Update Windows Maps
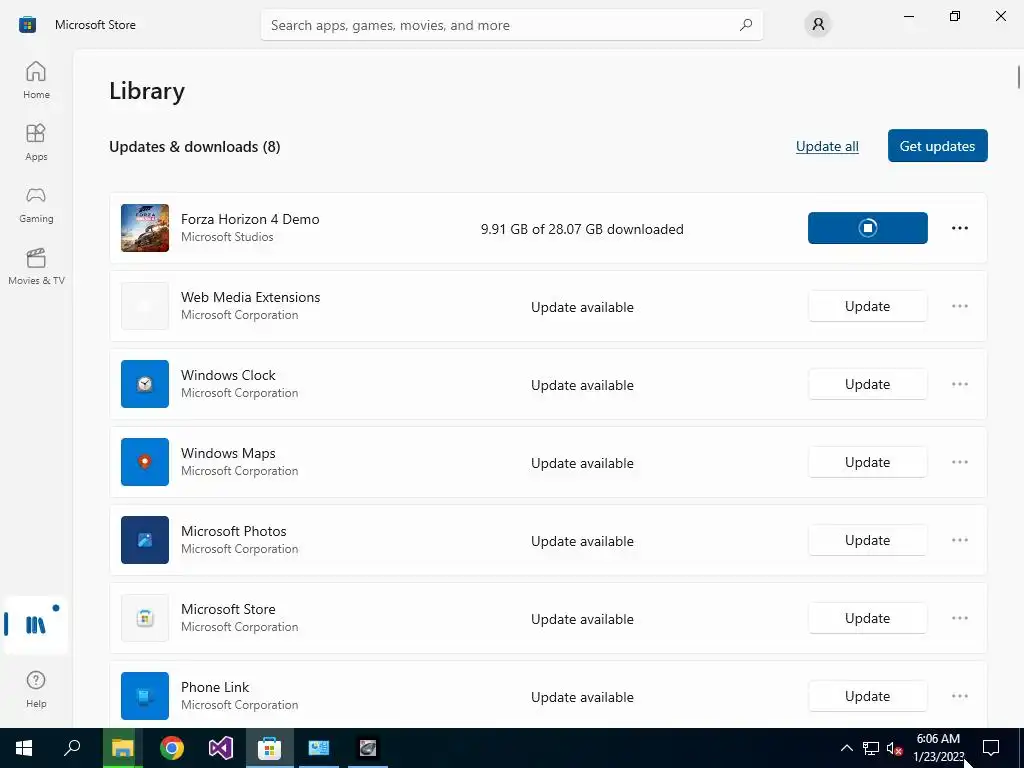The height and width of the screenshot is (768, 1024). (x=867, y=462)
